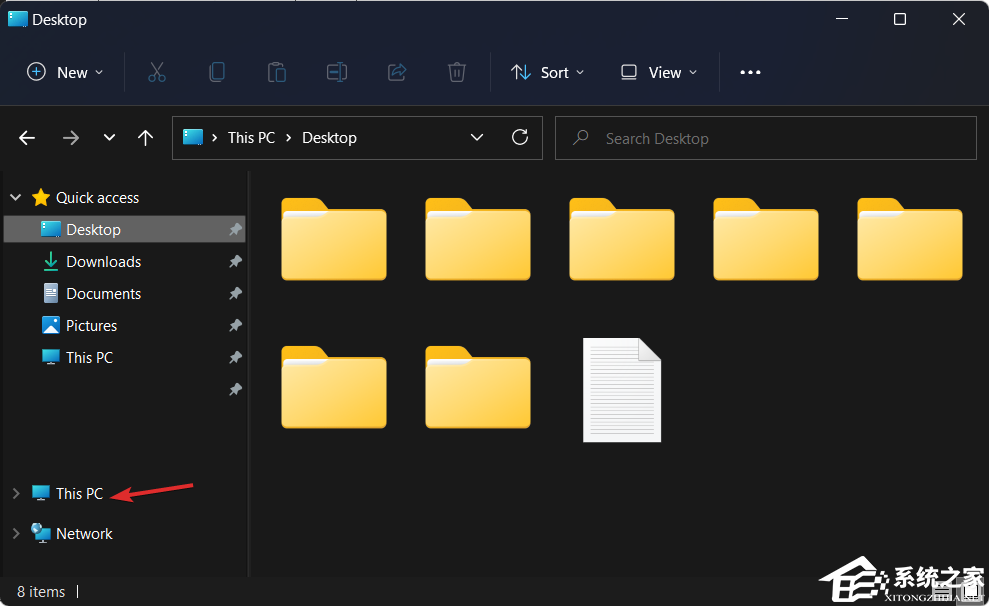Click the Rename icon in toolbar
Screen dimensions: 989x606
click(x=337, y=72)
